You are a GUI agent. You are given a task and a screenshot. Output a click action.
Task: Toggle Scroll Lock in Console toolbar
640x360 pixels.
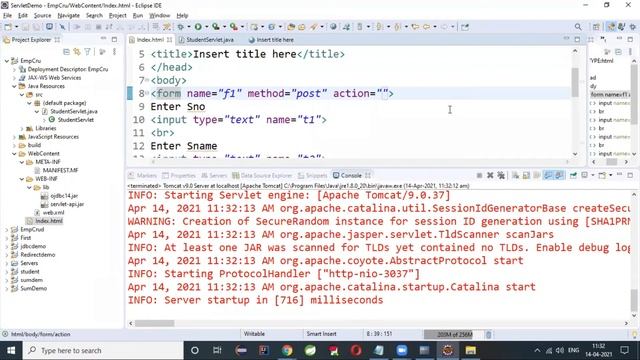coord(527,176)
